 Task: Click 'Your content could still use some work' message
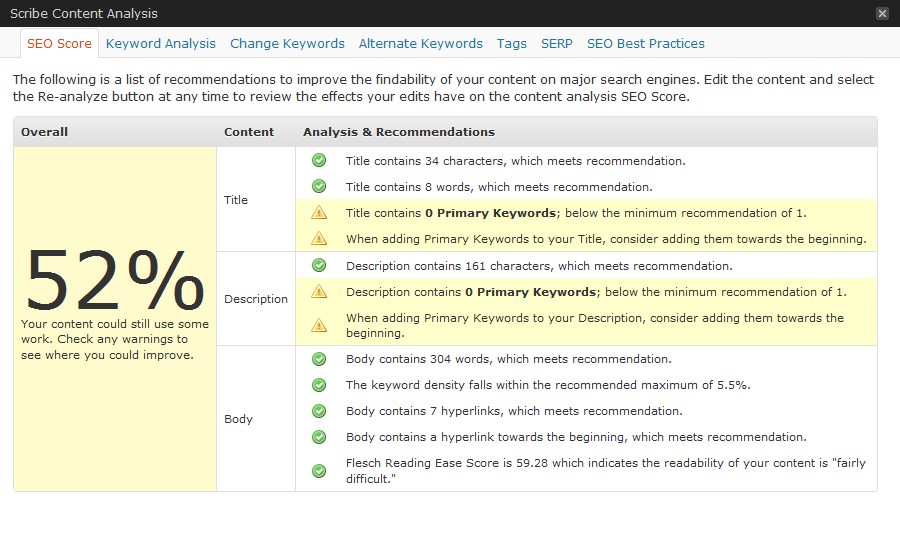pyautogui.click(x=115, y=339)
